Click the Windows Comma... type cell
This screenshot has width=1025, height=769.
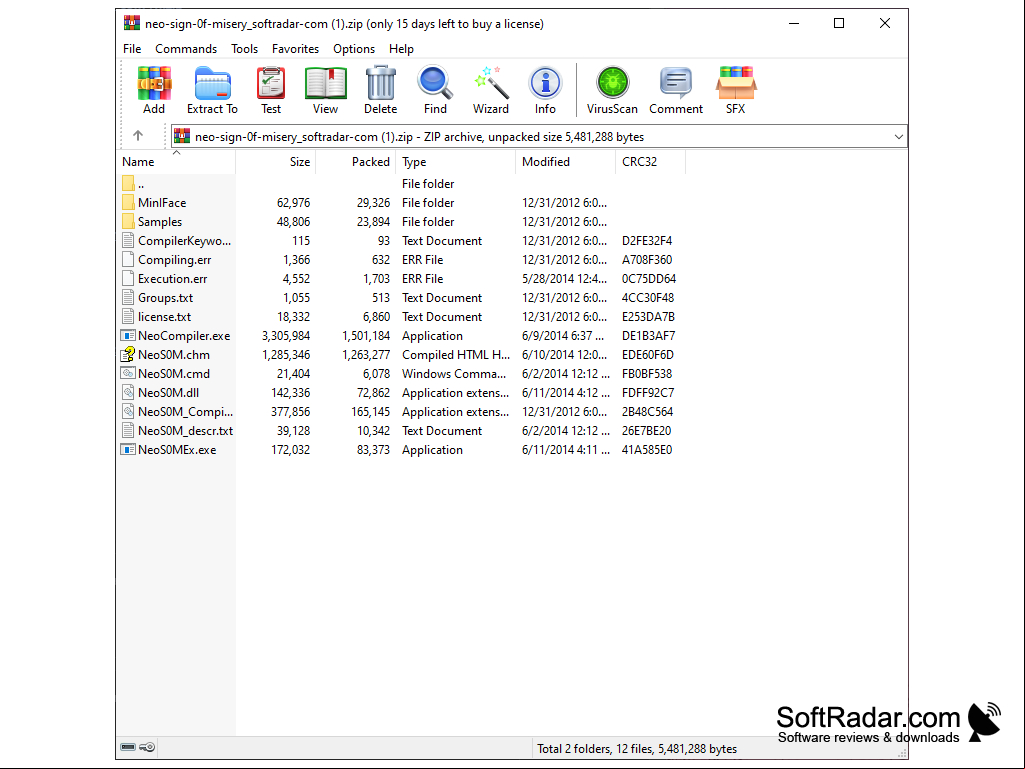[454, 373]
